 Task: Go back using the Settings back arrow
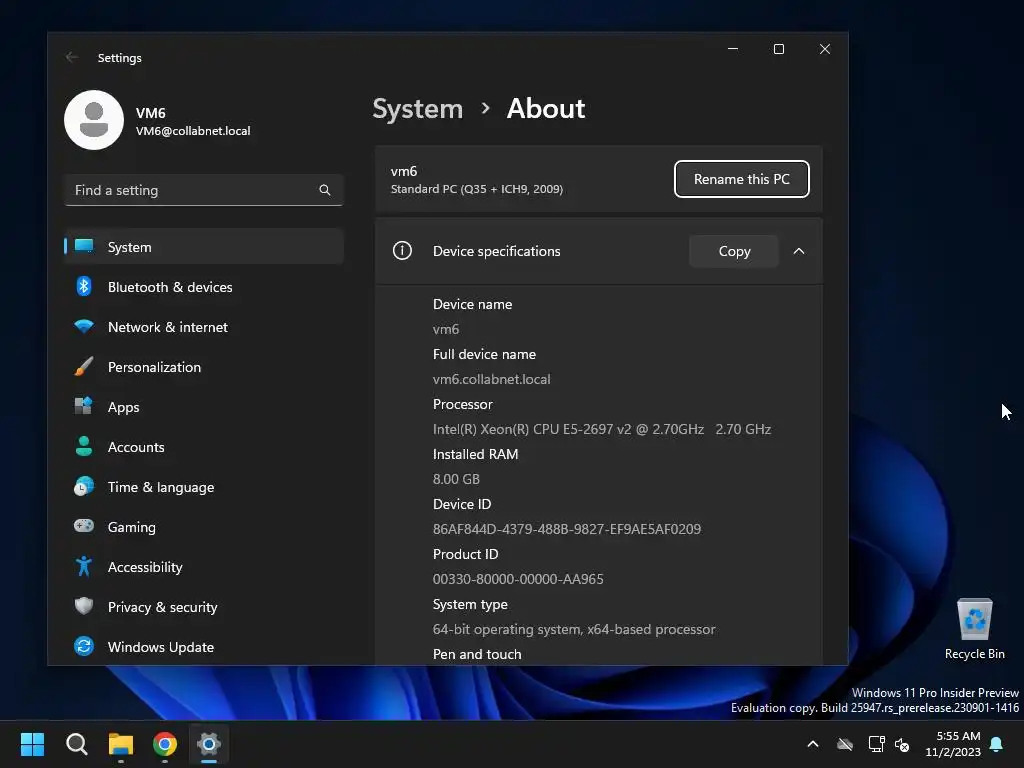point(72,57)
